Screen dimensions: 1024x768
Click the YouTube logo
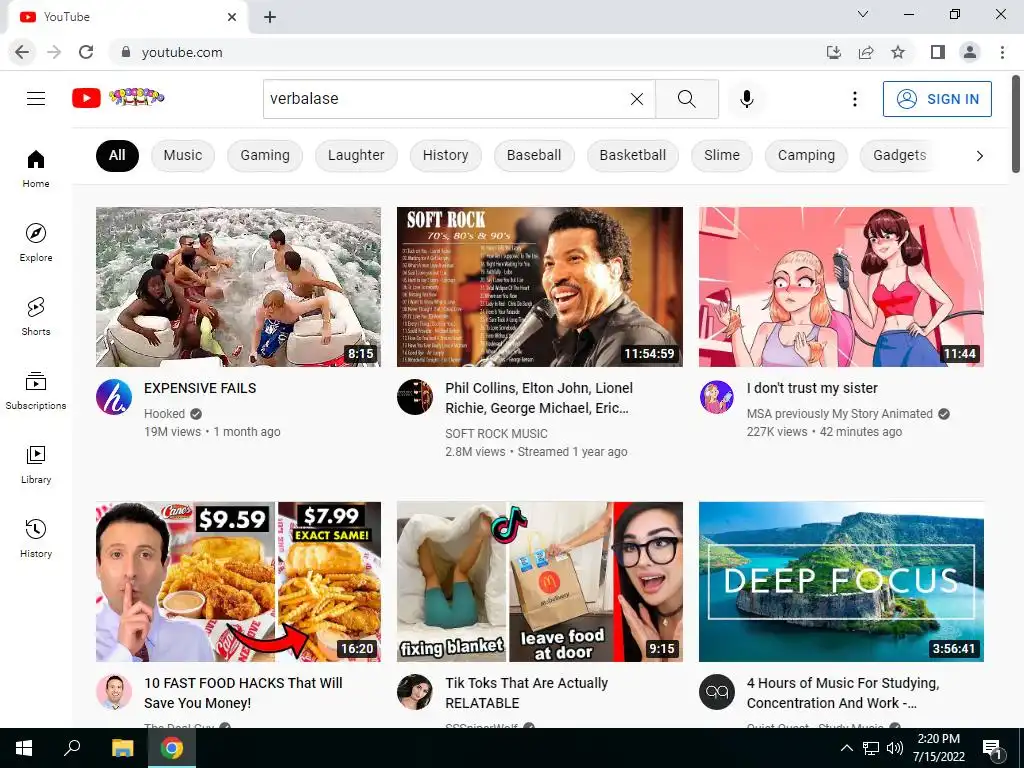click(118, 98)
